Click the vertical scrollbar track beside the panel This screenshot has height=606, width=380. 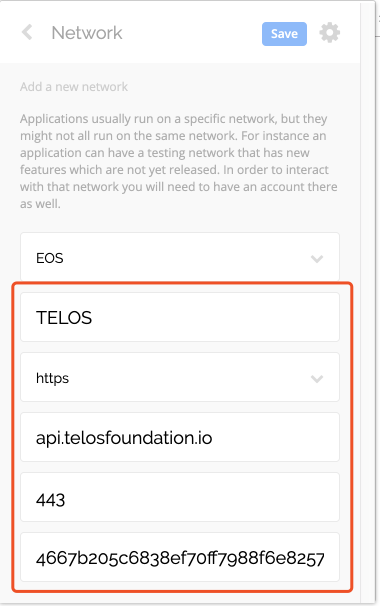368,301
